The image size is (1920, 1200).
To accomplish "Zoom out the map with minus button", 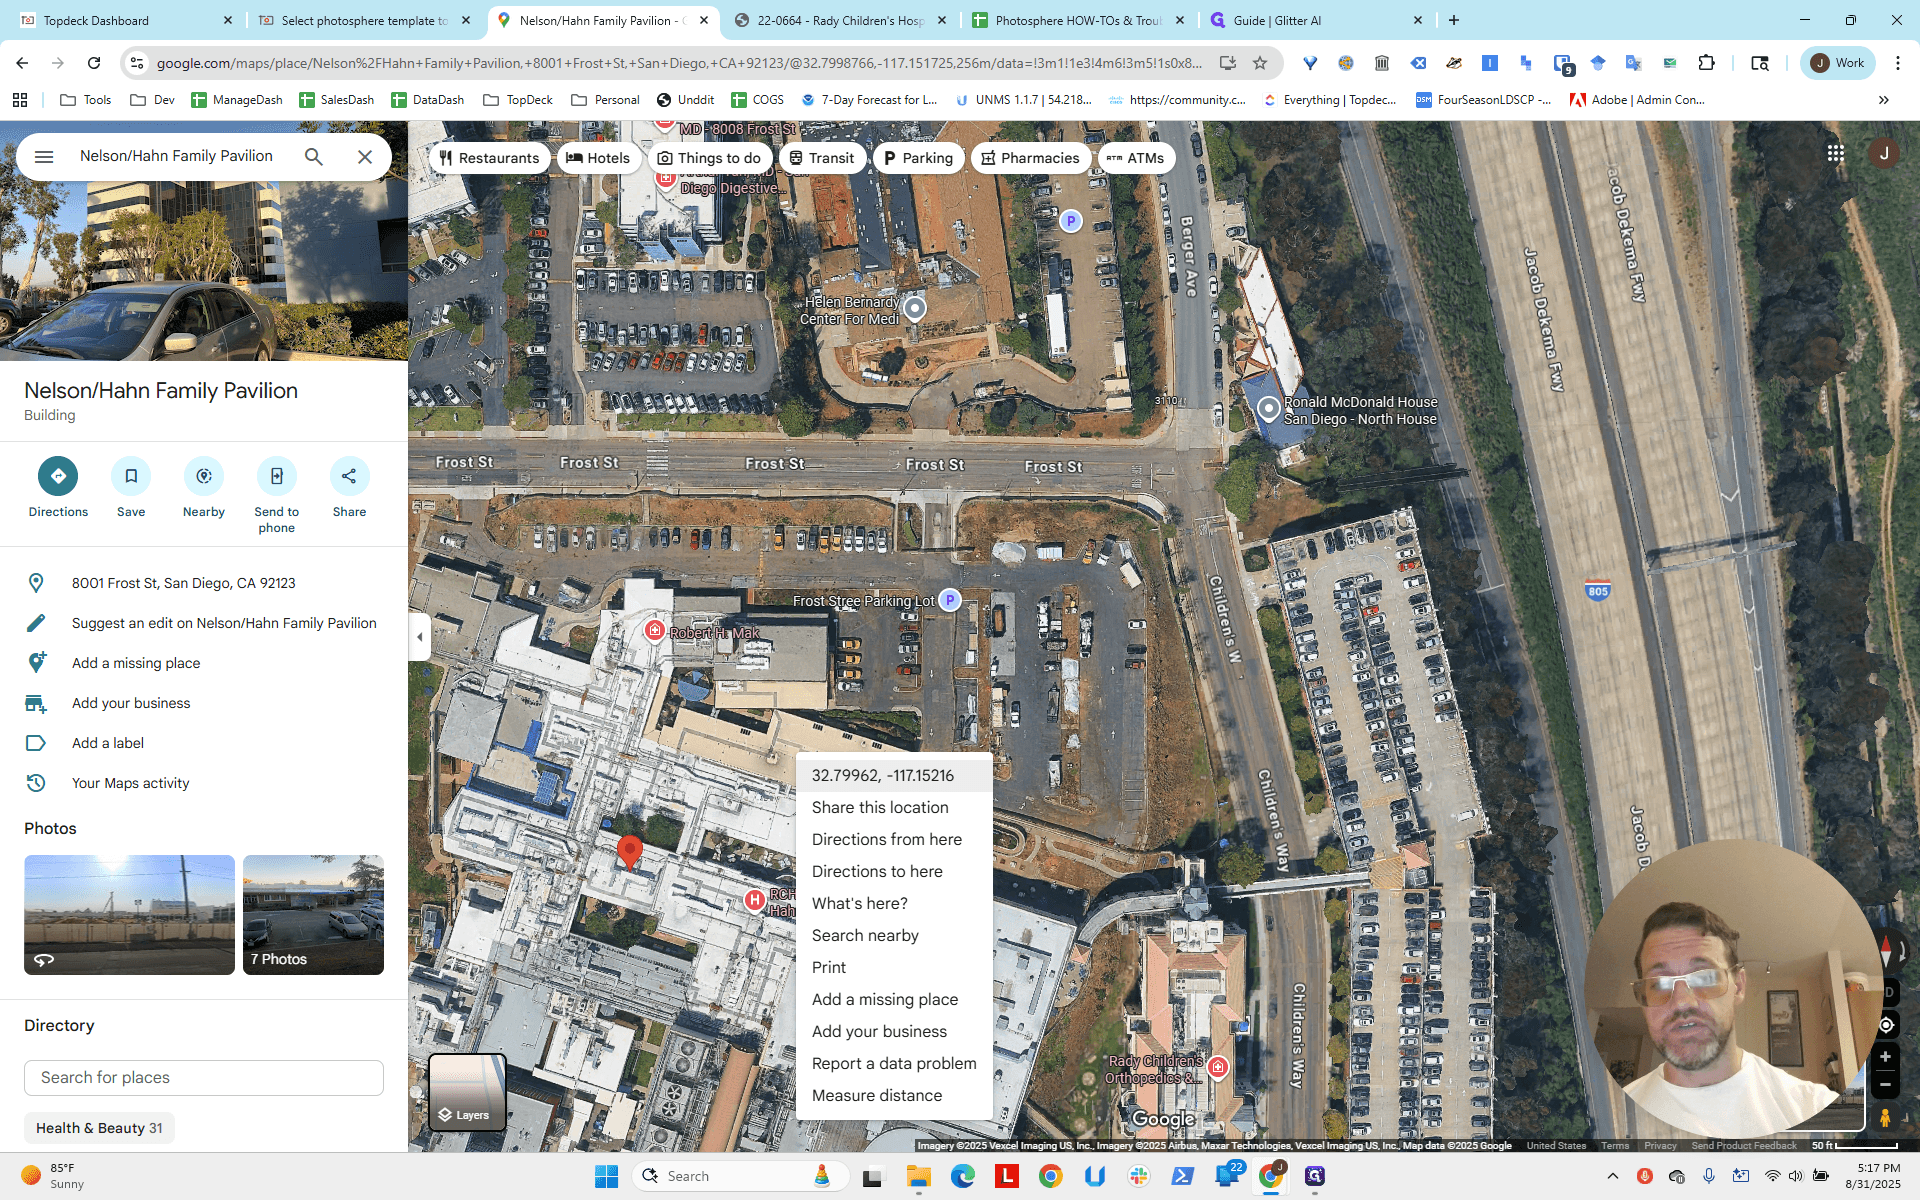I will pyautogui.click(x=1885, y=1084).
